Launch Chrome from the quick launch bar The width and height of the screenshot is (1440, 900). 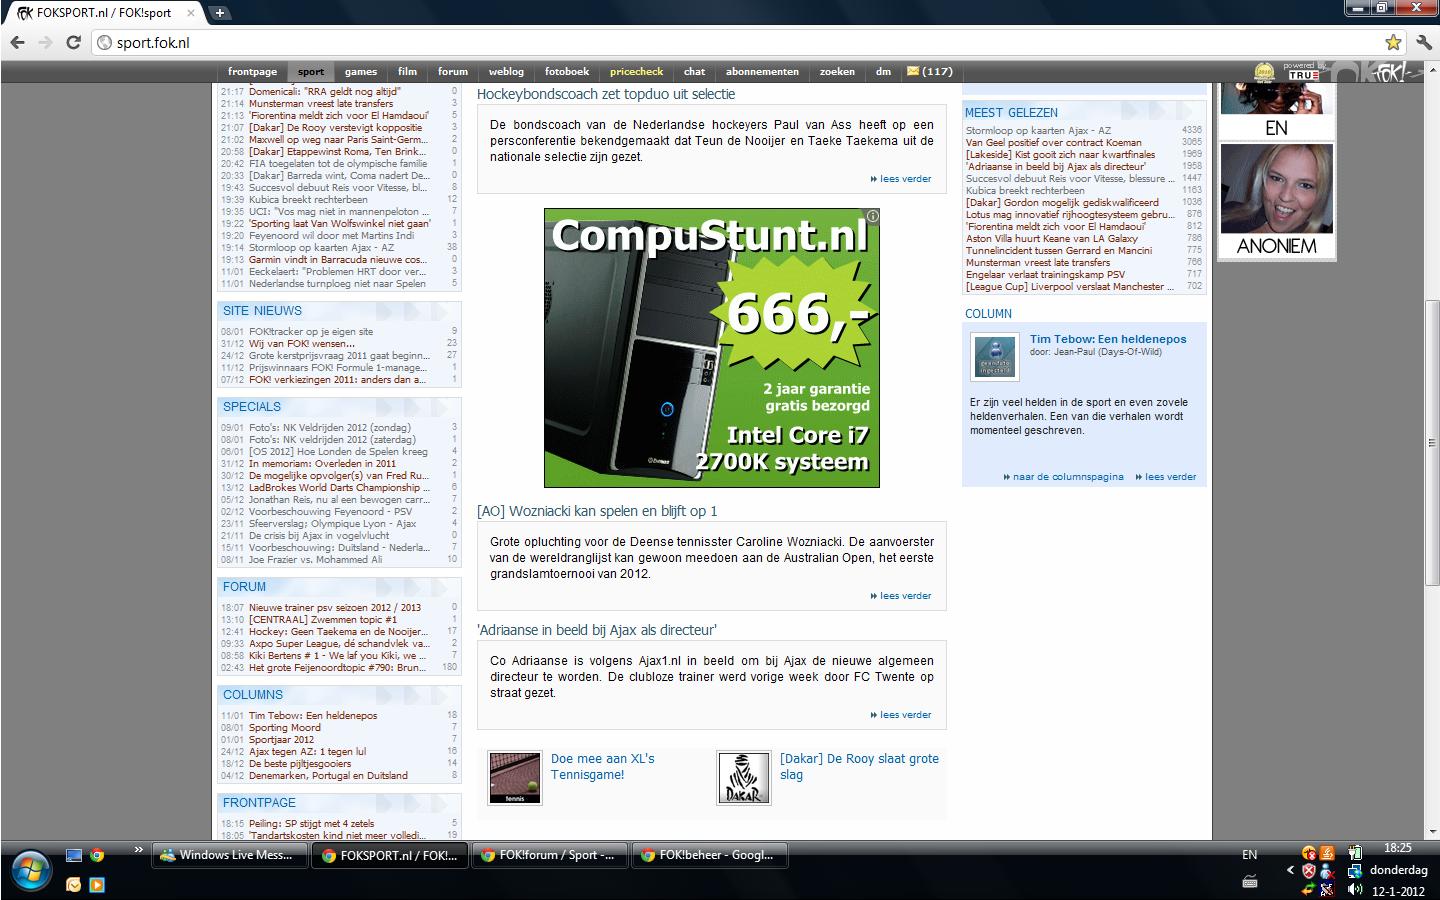(x=97, y=855)
